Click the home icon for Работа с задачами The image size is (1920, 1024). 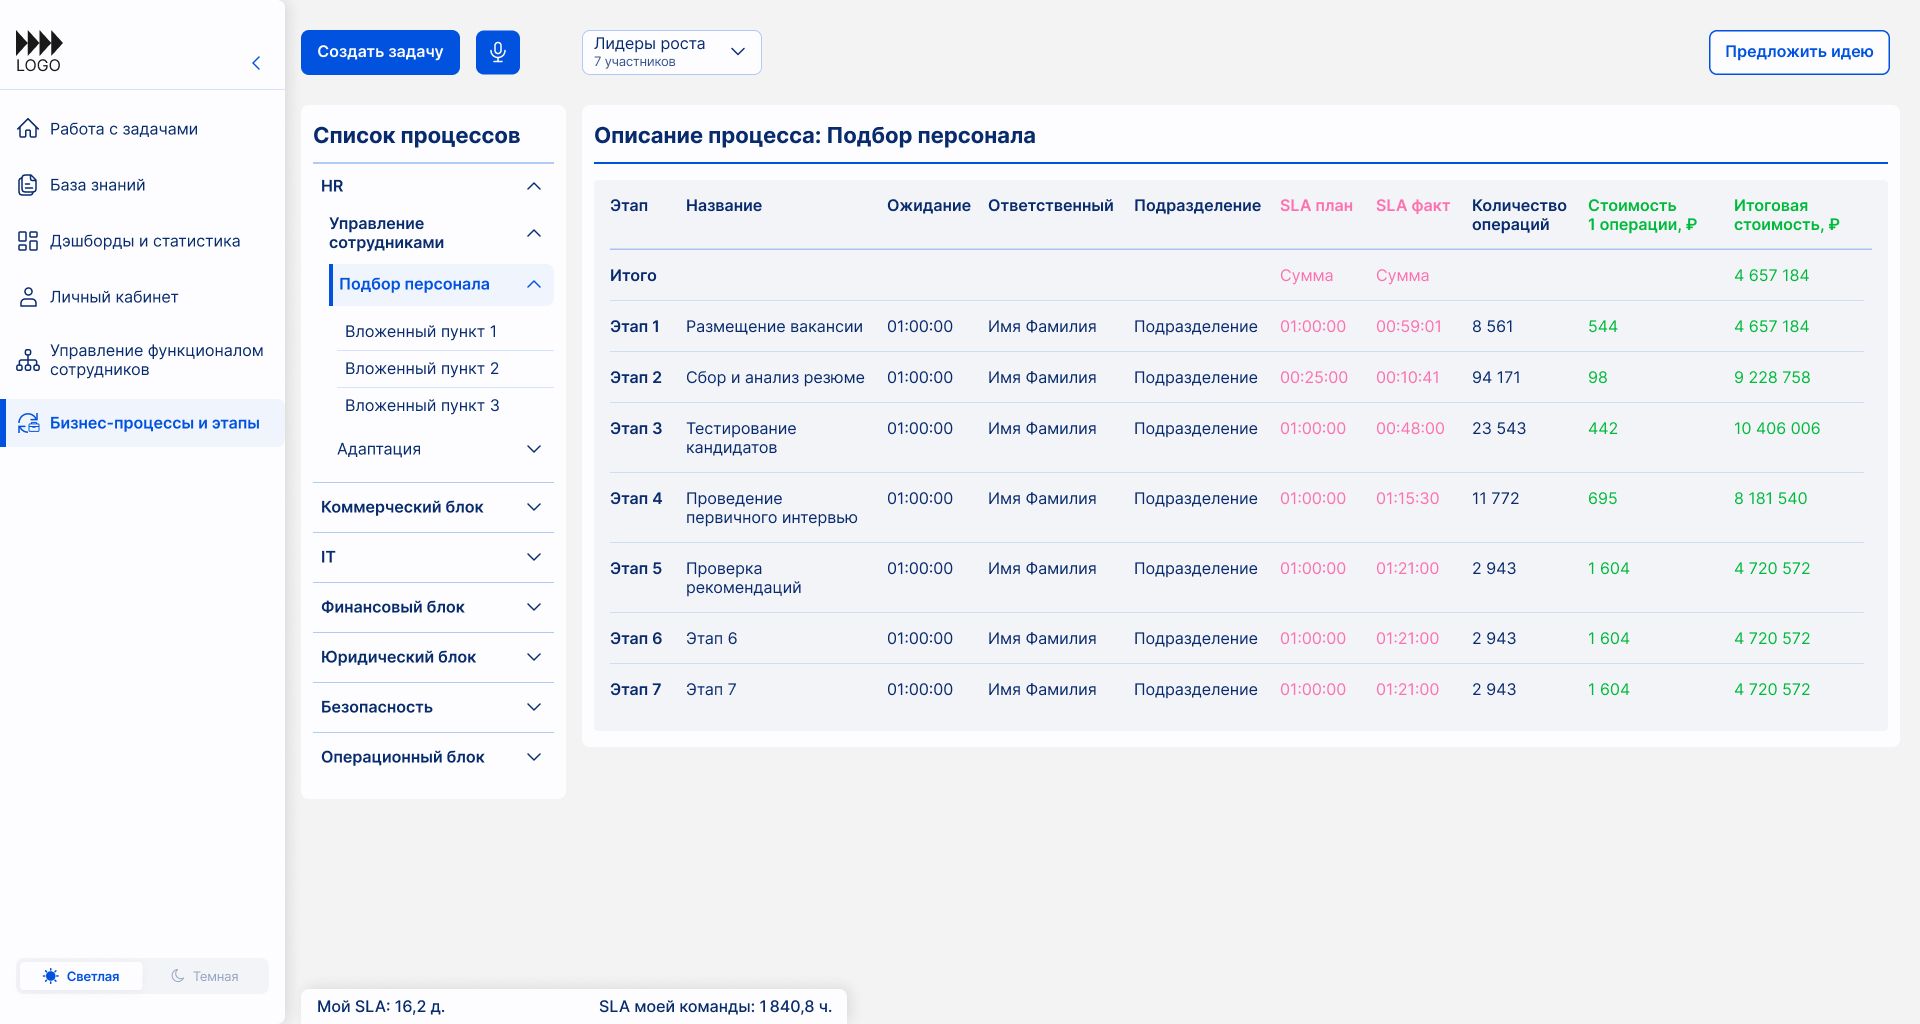pos(28,129)
